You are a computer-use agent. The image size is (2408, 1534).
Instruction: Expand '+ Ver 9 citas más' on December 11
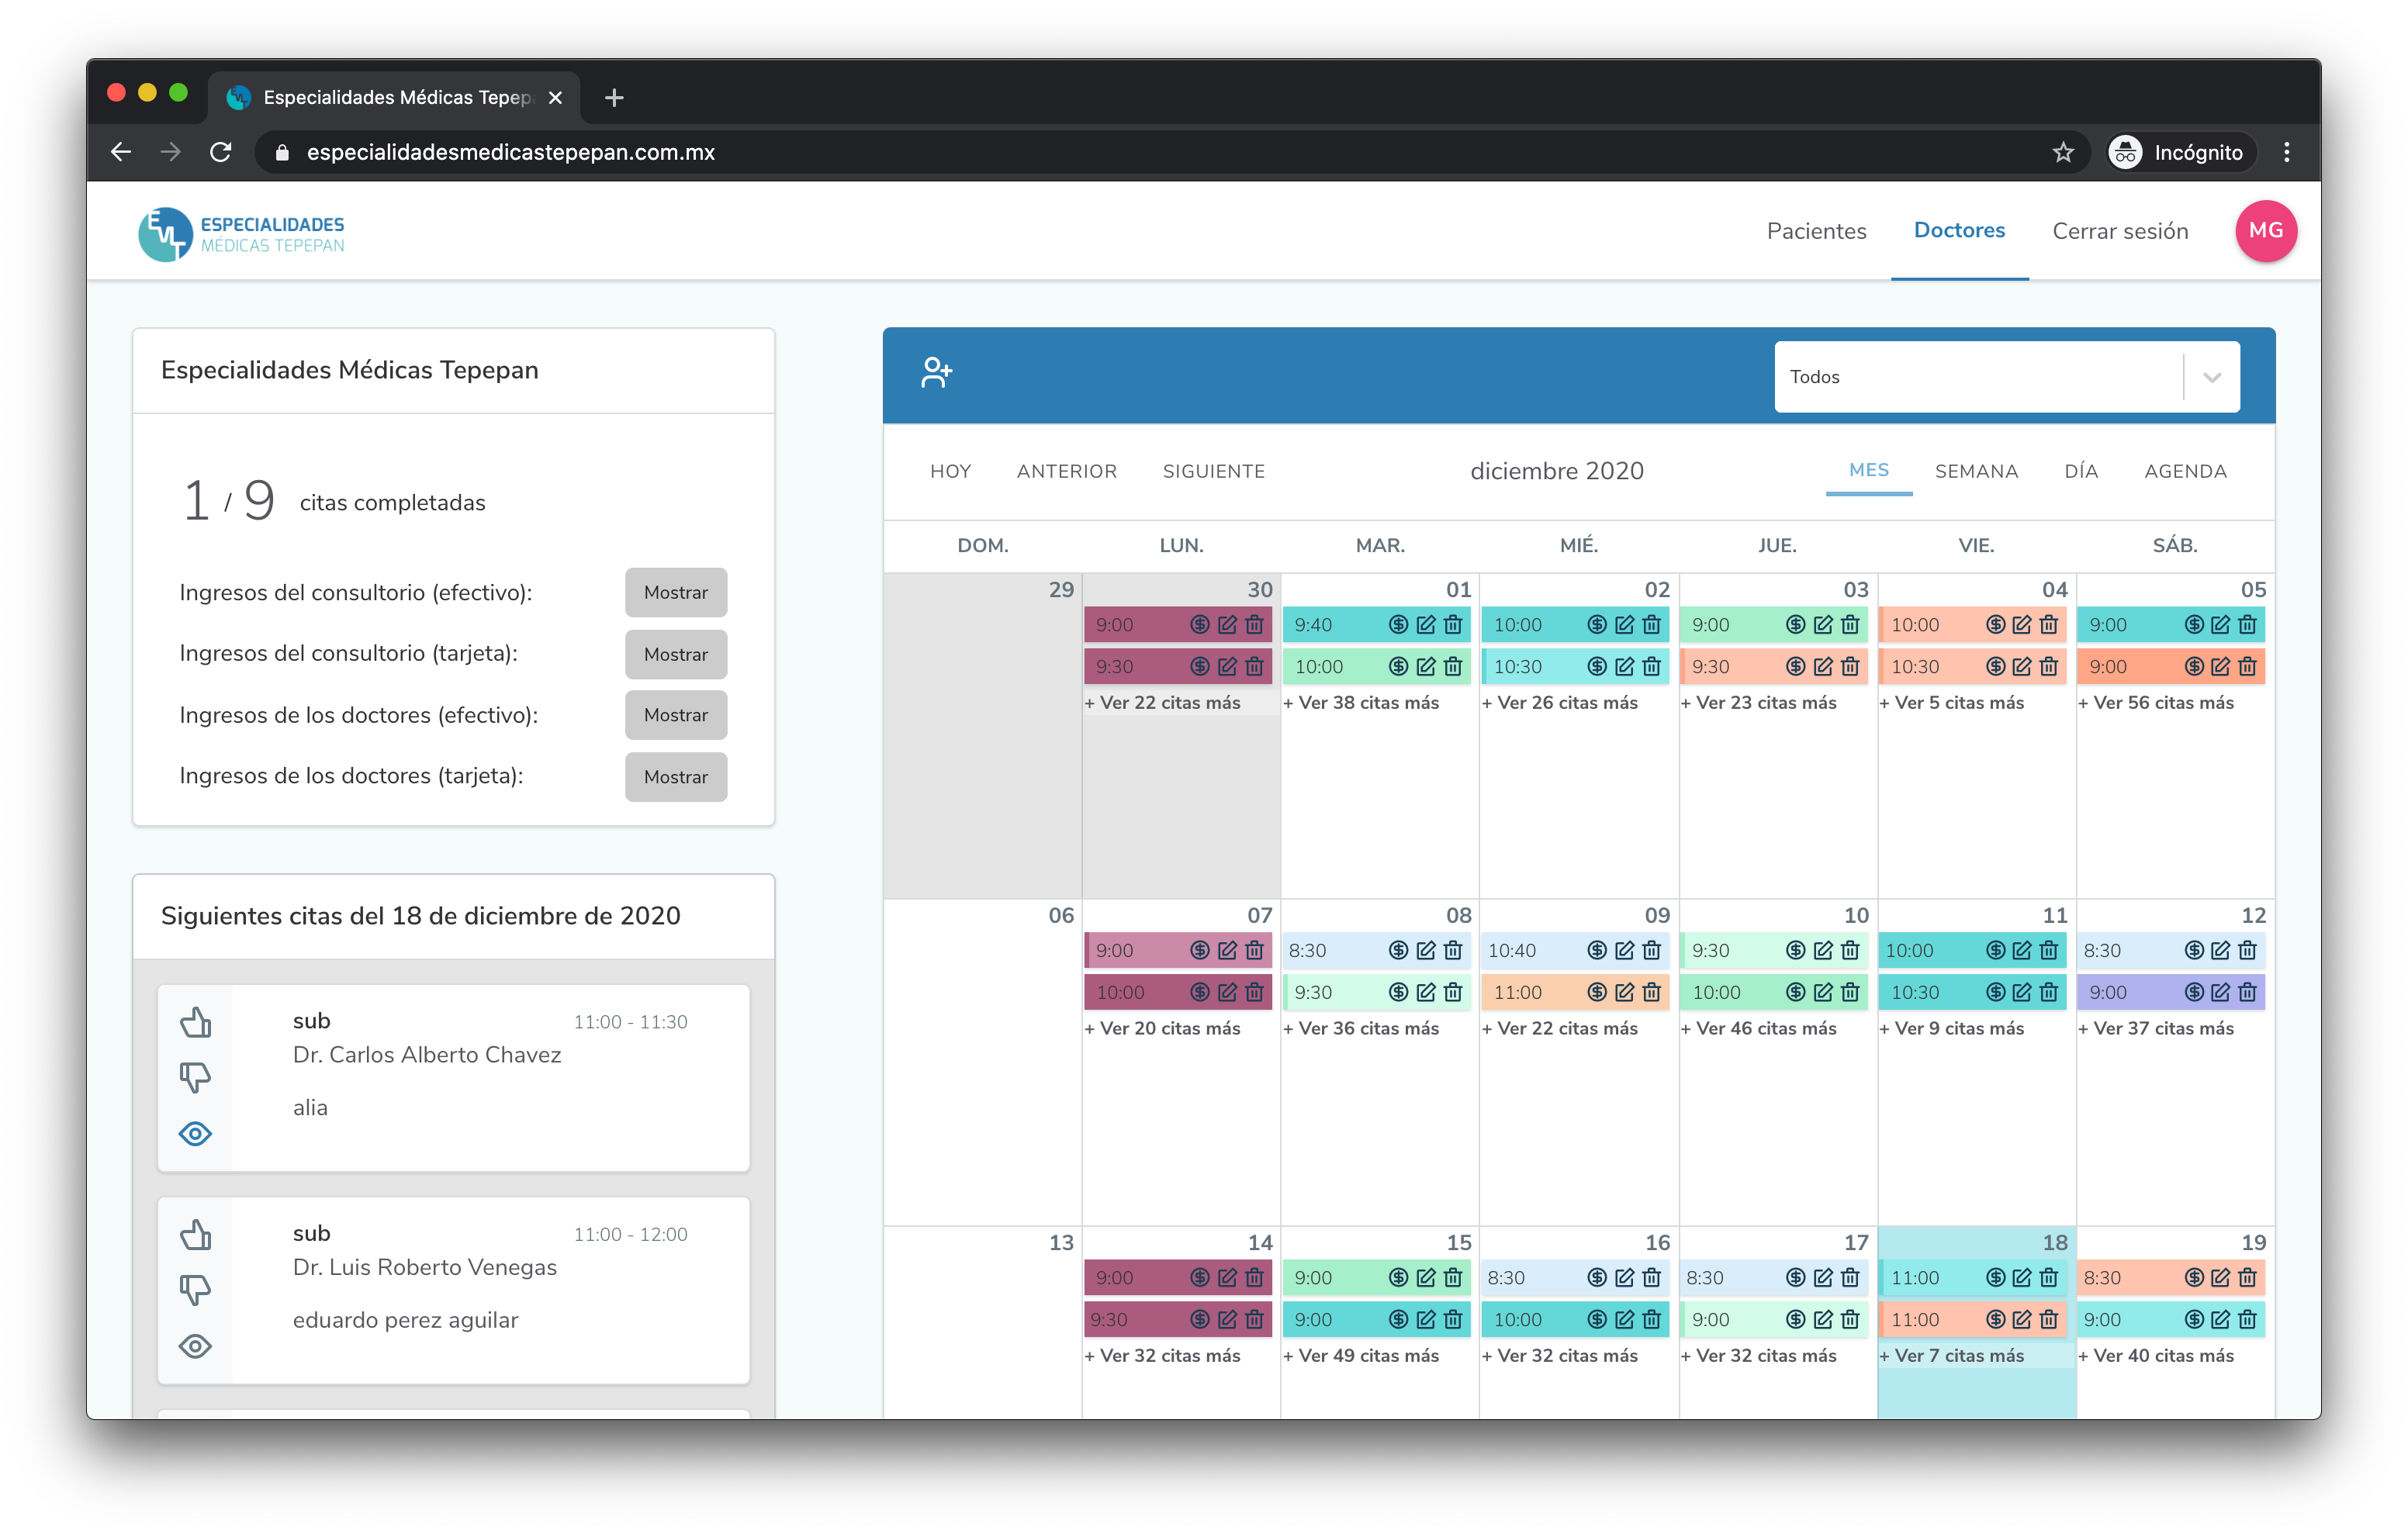[x=1951, y=1029]
